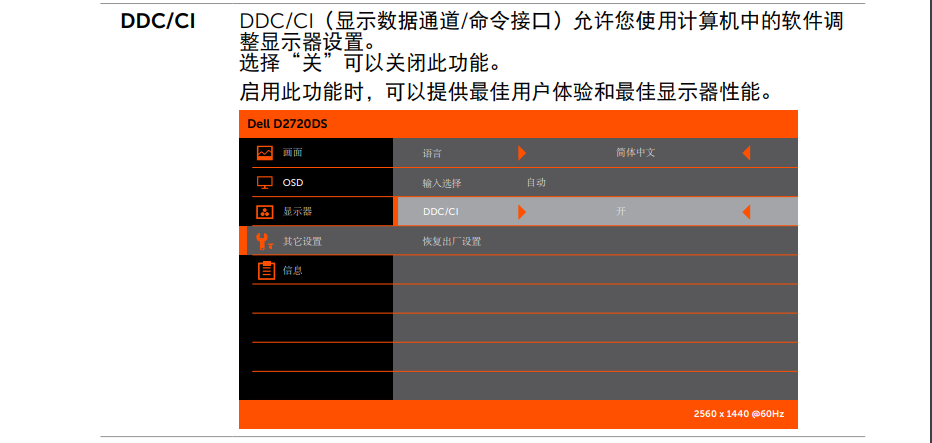The image size is (932, 443).
Task: Click the 其它设置 wrench icon
Action: (x=264, y=241)
